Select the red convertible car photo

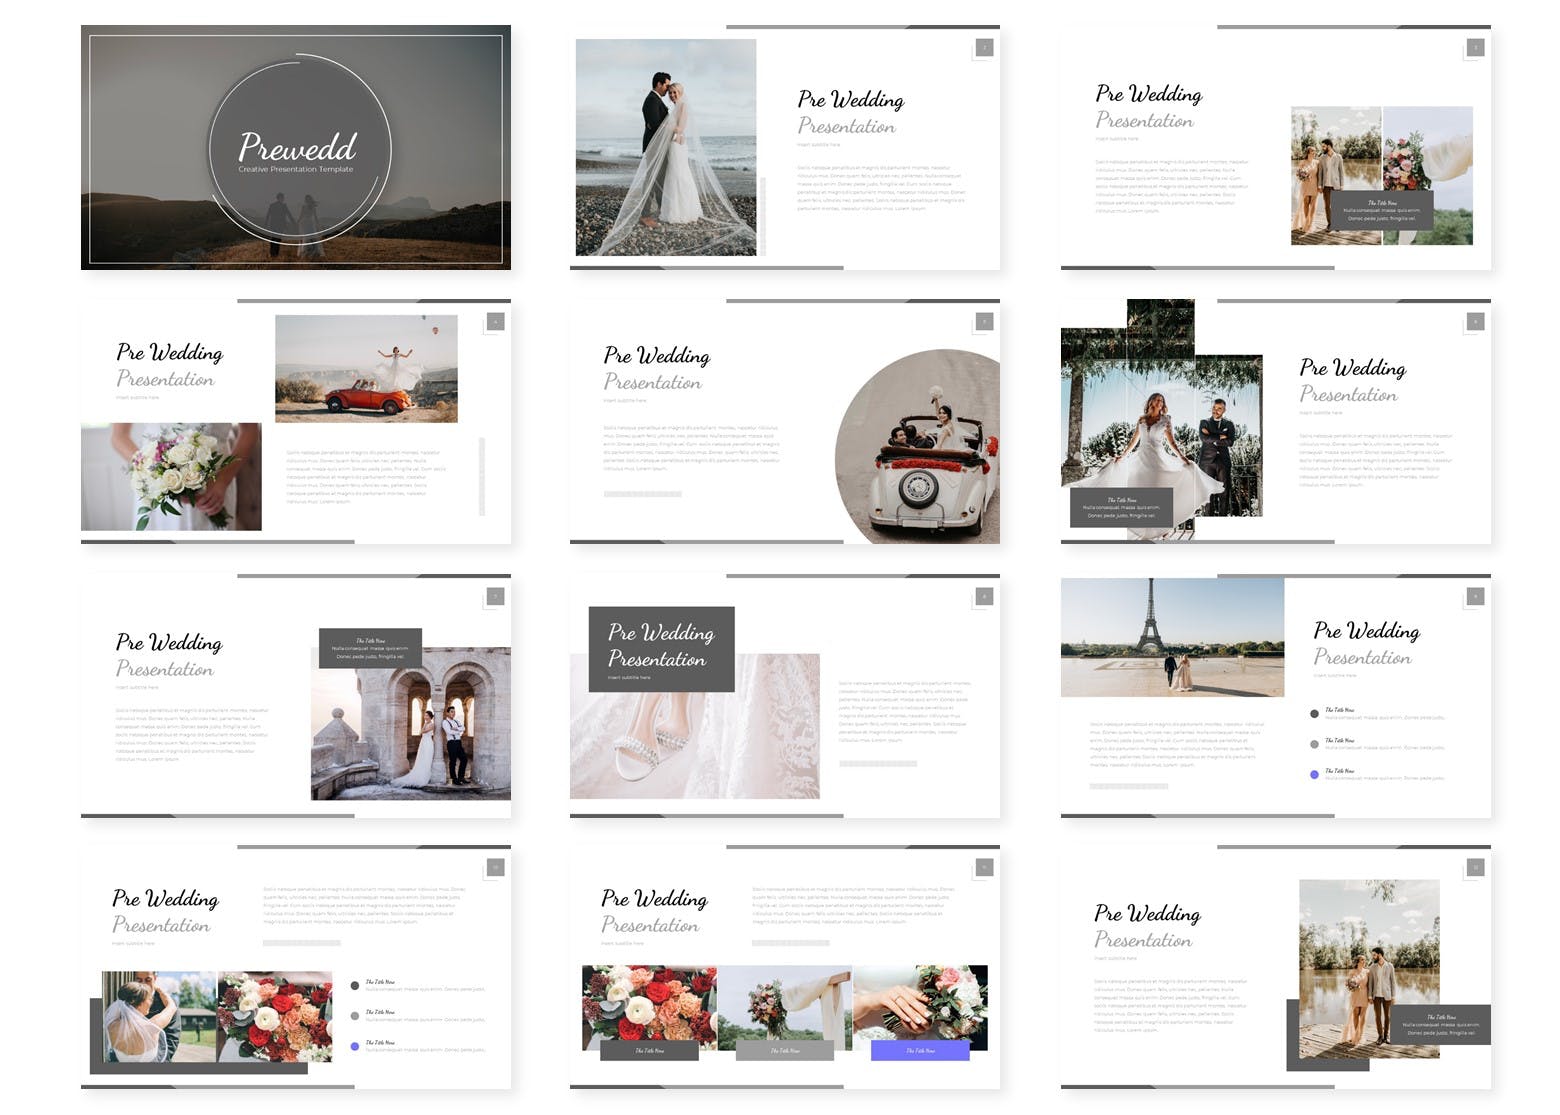coord(366,368)
